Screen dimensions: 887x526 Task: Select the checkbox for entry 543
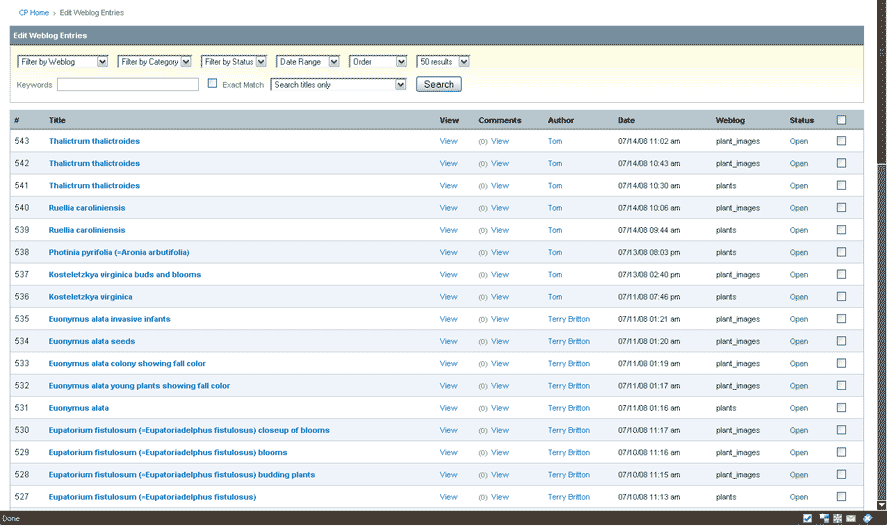841,141
